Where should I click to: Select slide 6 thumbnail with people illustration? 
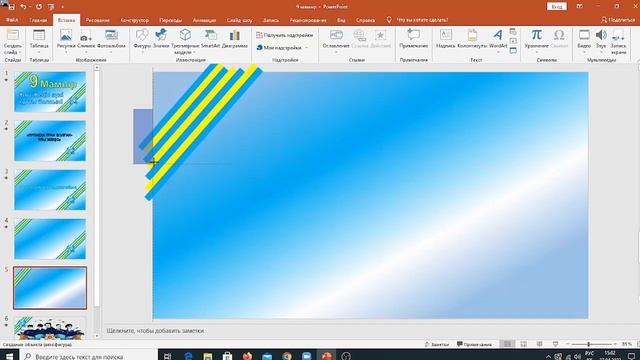pos(50,328)
